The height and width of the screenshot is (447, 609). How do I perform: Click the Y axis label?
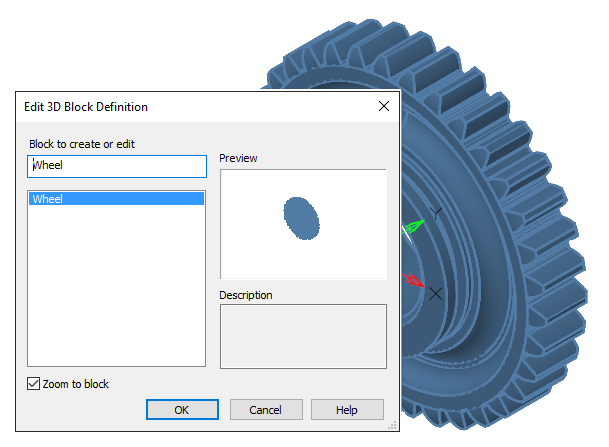tap(435, 213)
